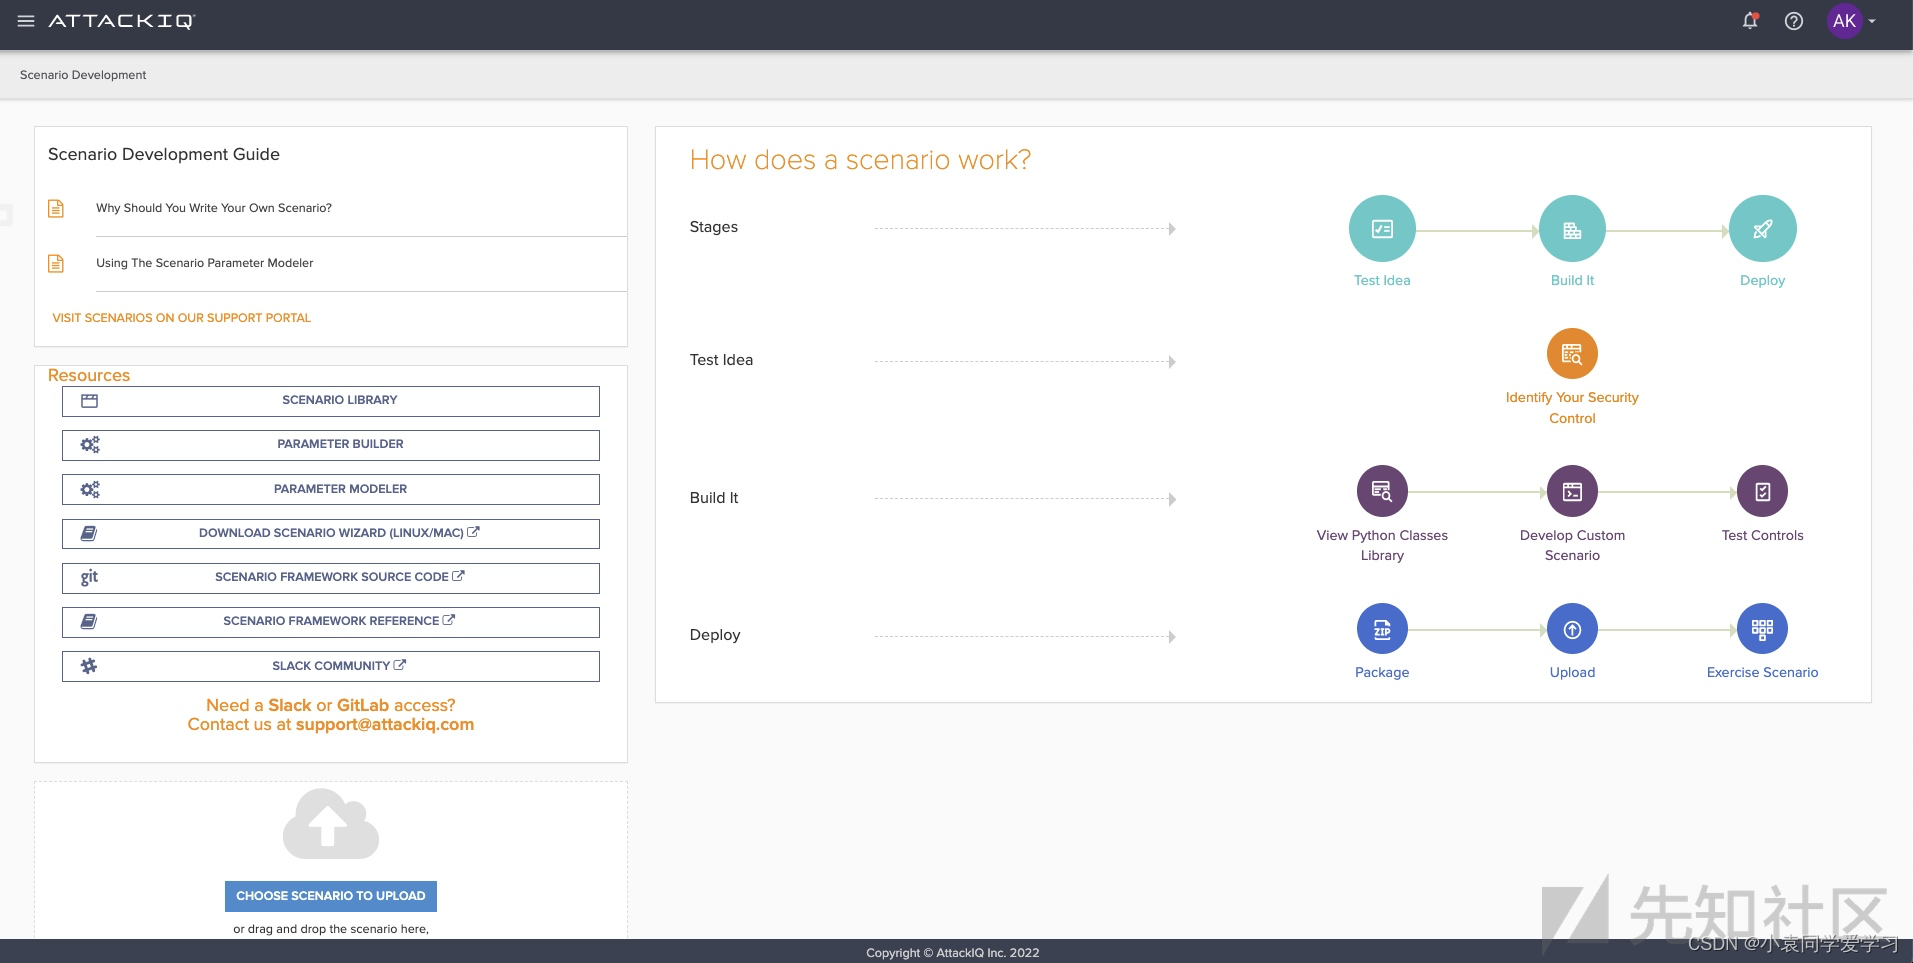Click the book icon for Scenario Wizard download
This screenshot has width=1913, height=963.
(89, 534)
